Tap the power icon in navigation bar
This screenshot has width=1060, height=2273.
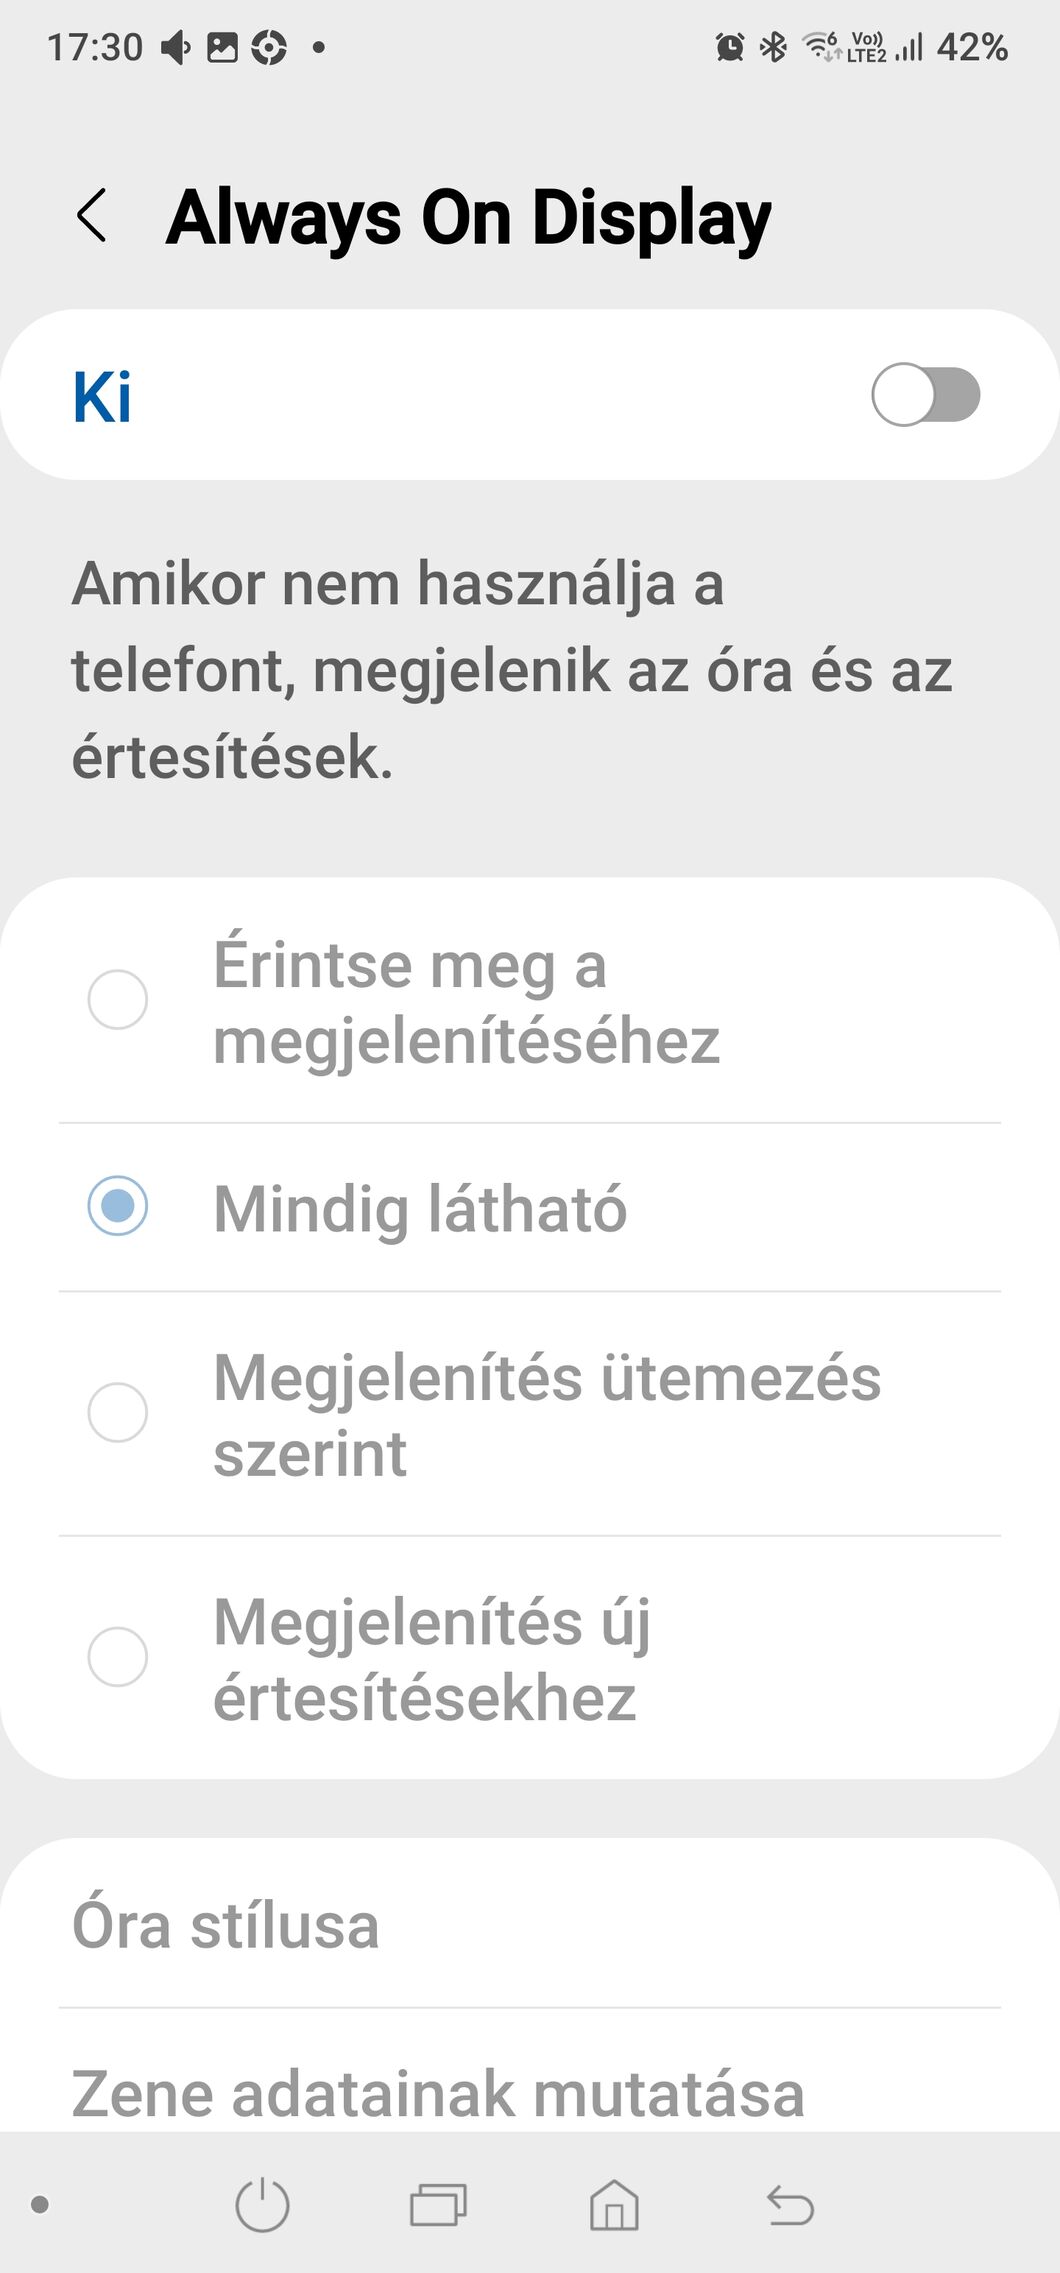(x=262, y=2204)
